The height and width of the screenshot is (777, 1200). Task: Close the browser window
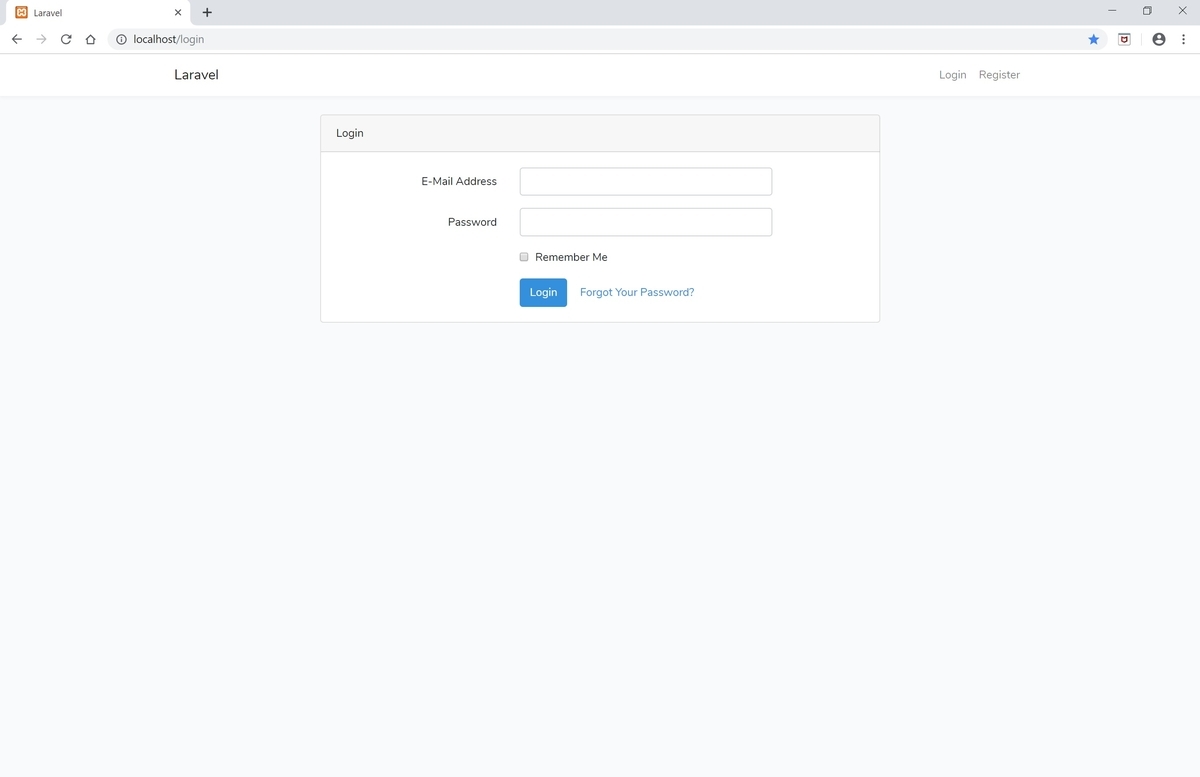point(1182,11)
